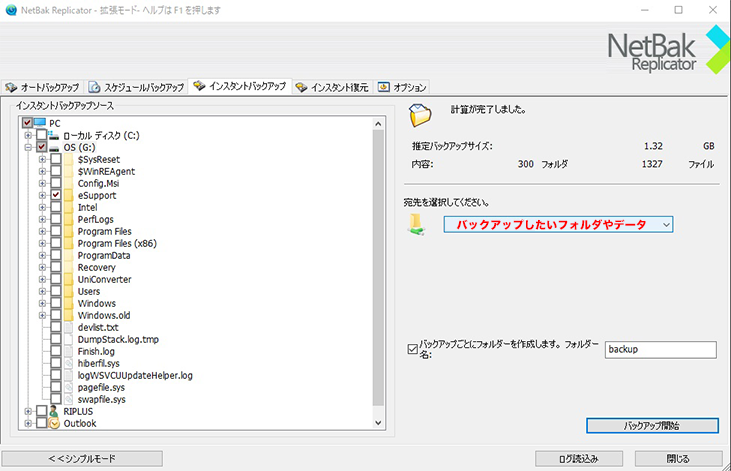Click the Windows folder icon
Screen dimensions: 731x471
(69, 303)
